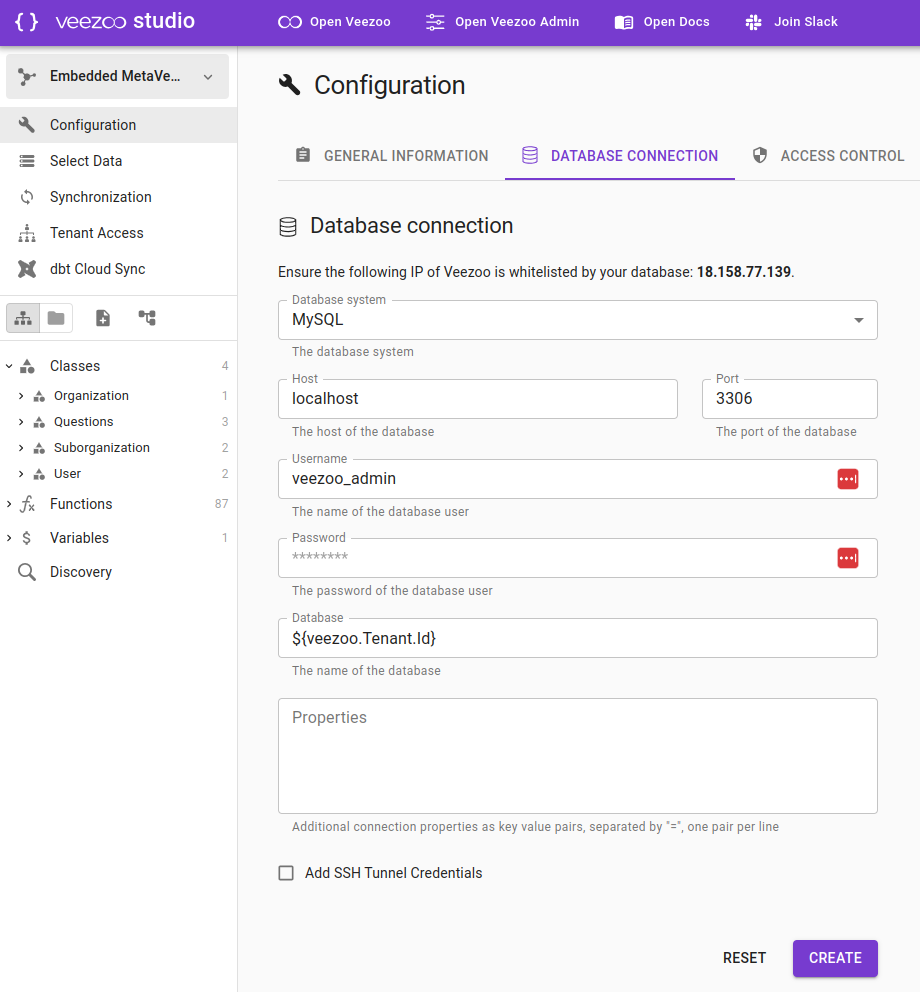
Task: Click the veezoo studio curly braces logo
Action: click(27, 22)
